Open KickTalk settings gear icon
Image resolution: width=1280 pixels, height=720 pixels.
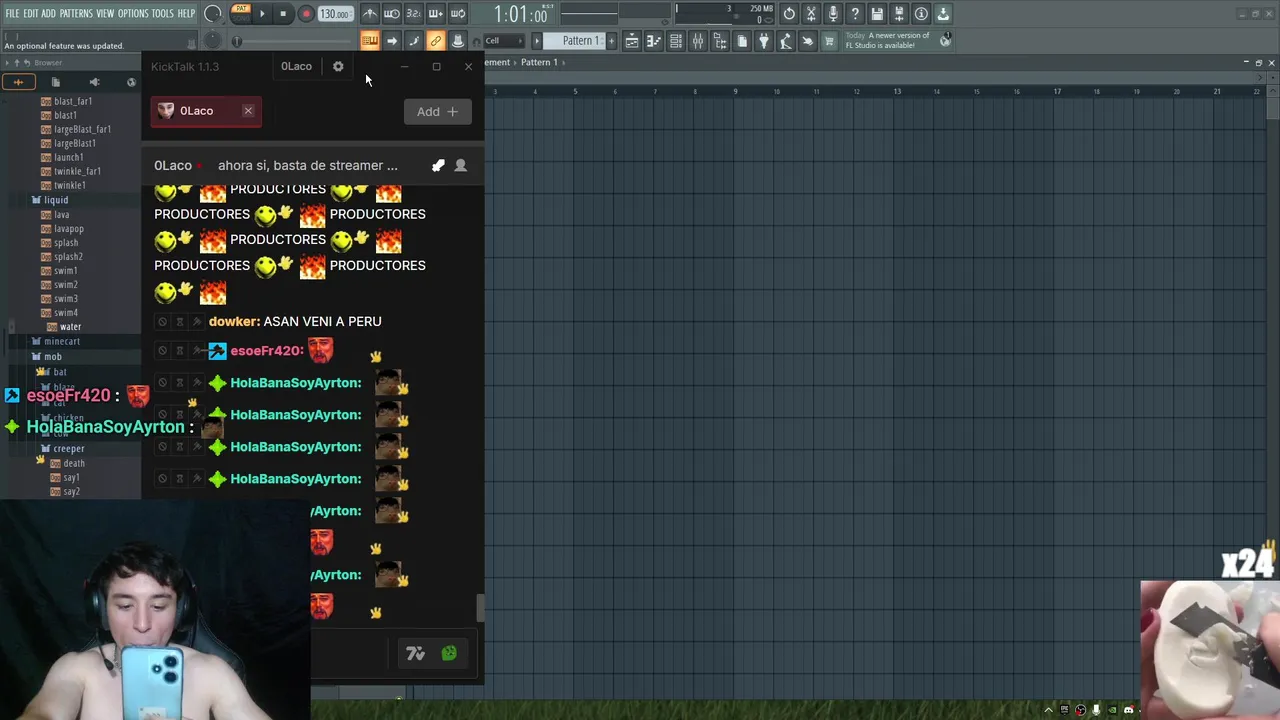tap(338, 66)
